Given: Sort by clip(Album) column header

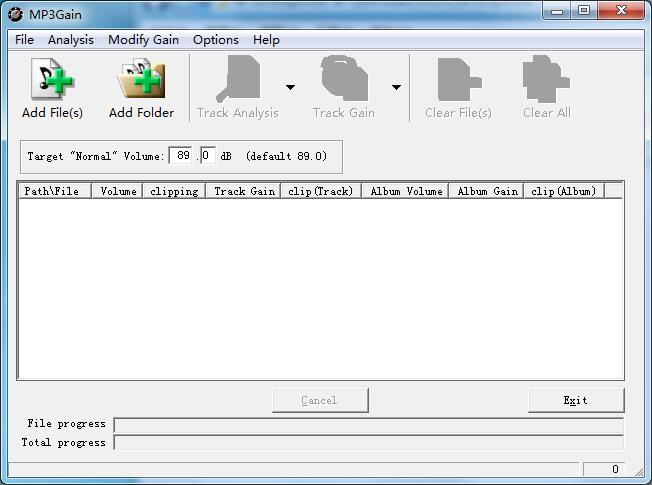Looking at the screenshot, I should 564,191.
